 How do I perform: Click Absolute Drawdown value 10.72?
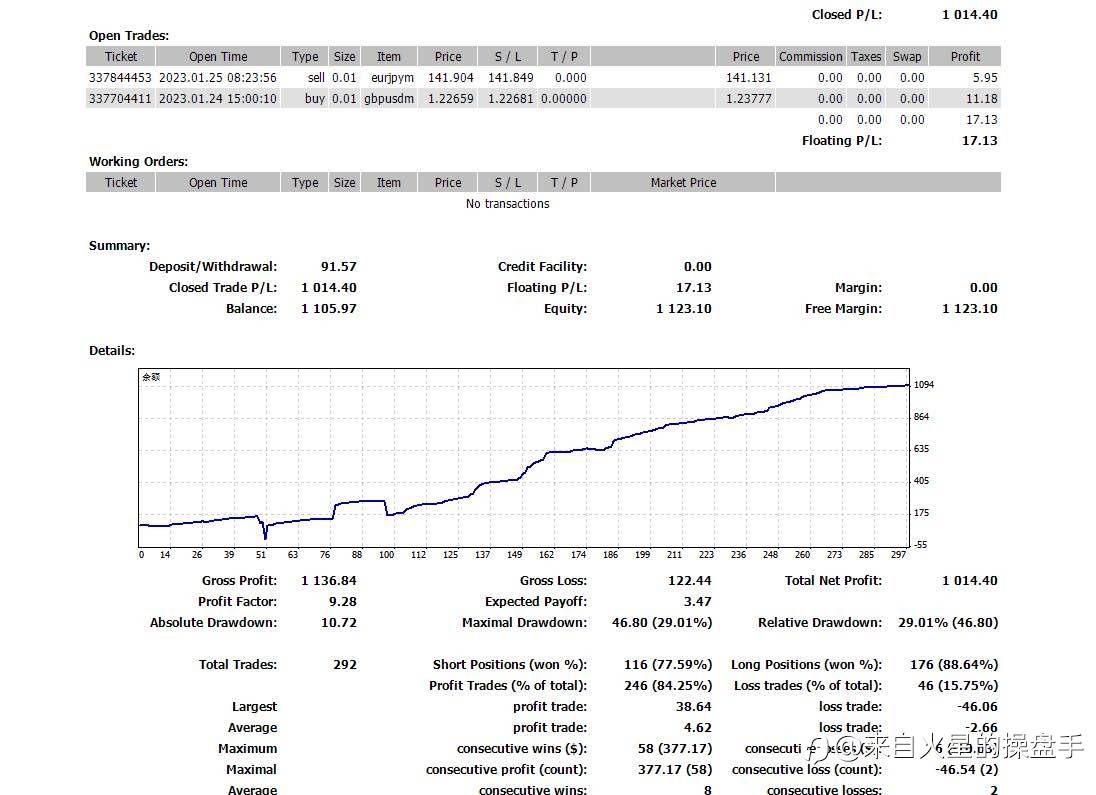point(338,622)
